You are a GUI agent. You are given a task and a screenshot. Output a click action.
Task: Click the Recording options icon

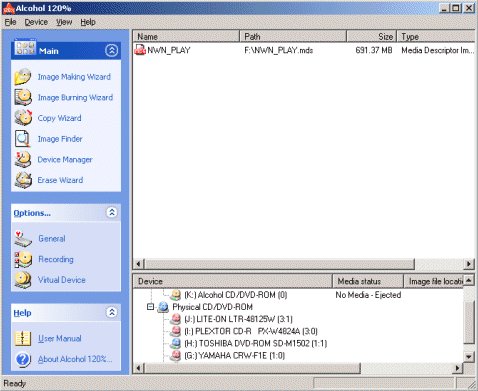pos(23,259)
